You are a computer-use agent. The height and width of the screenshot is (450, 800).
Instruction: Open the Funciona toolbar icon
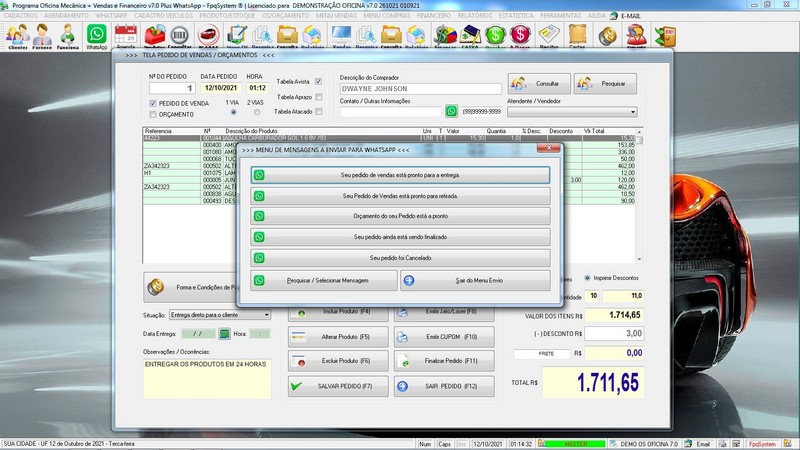pos(68,37)
